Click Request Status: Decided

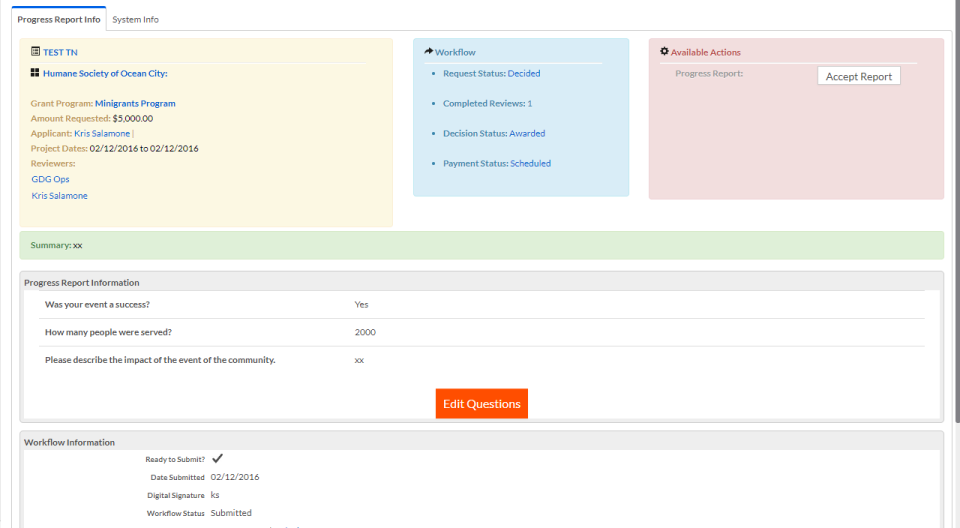492,74
